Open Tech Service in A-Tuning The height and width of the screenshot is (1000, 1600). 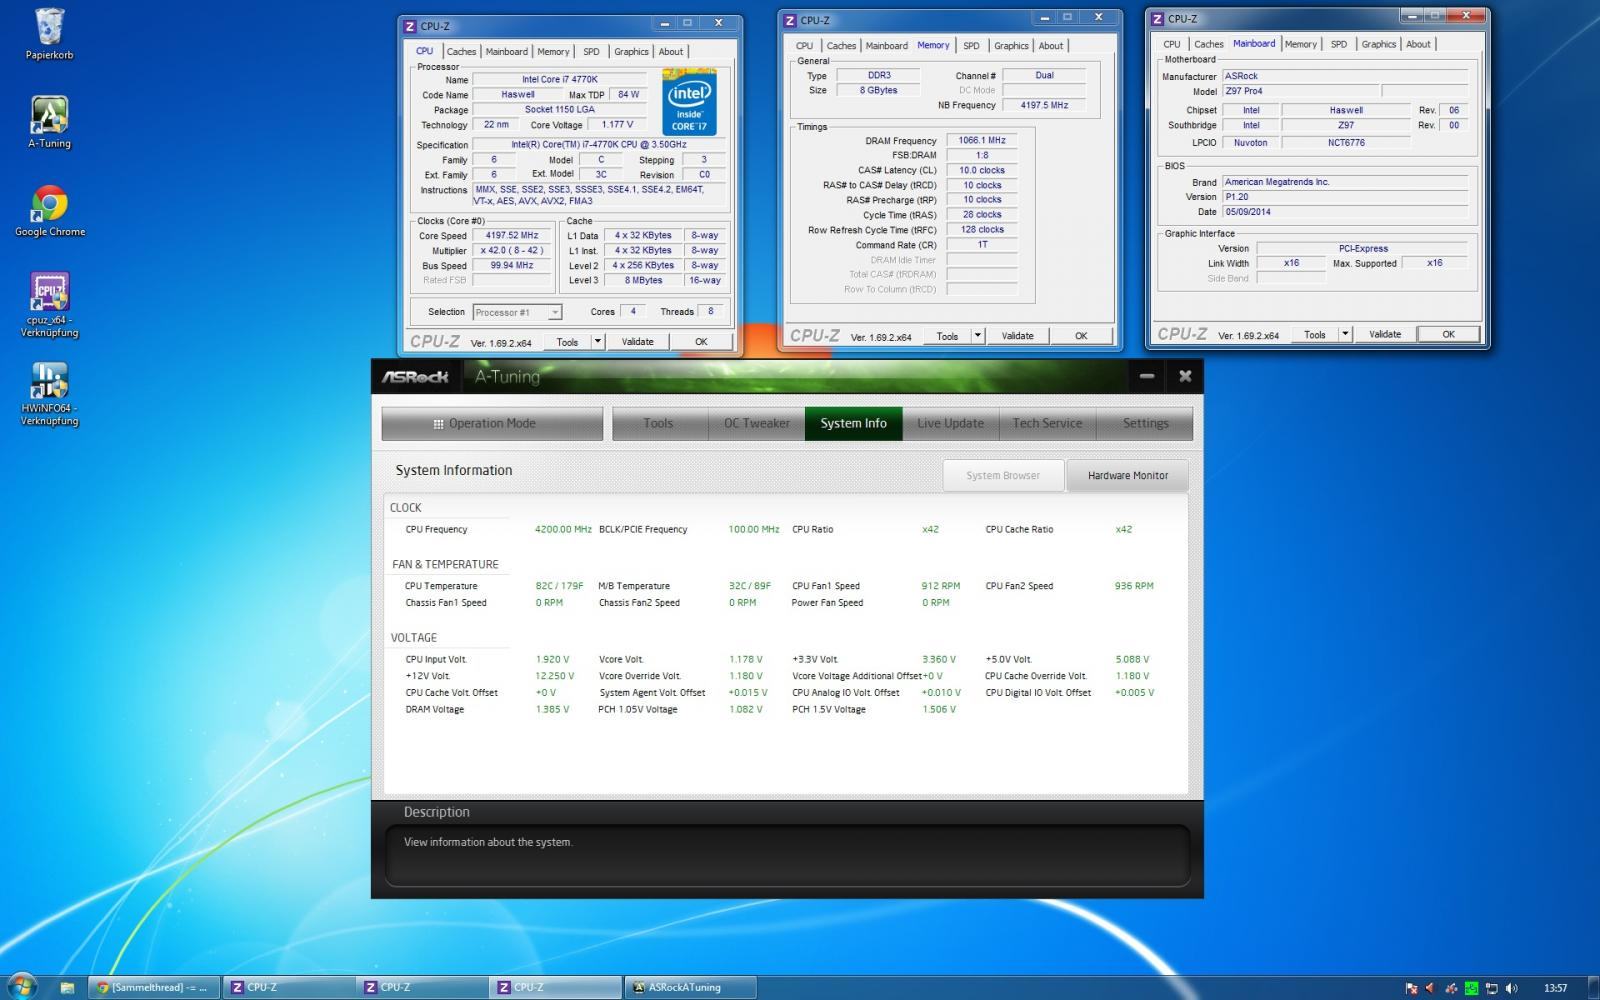[x=1047, y=423]
